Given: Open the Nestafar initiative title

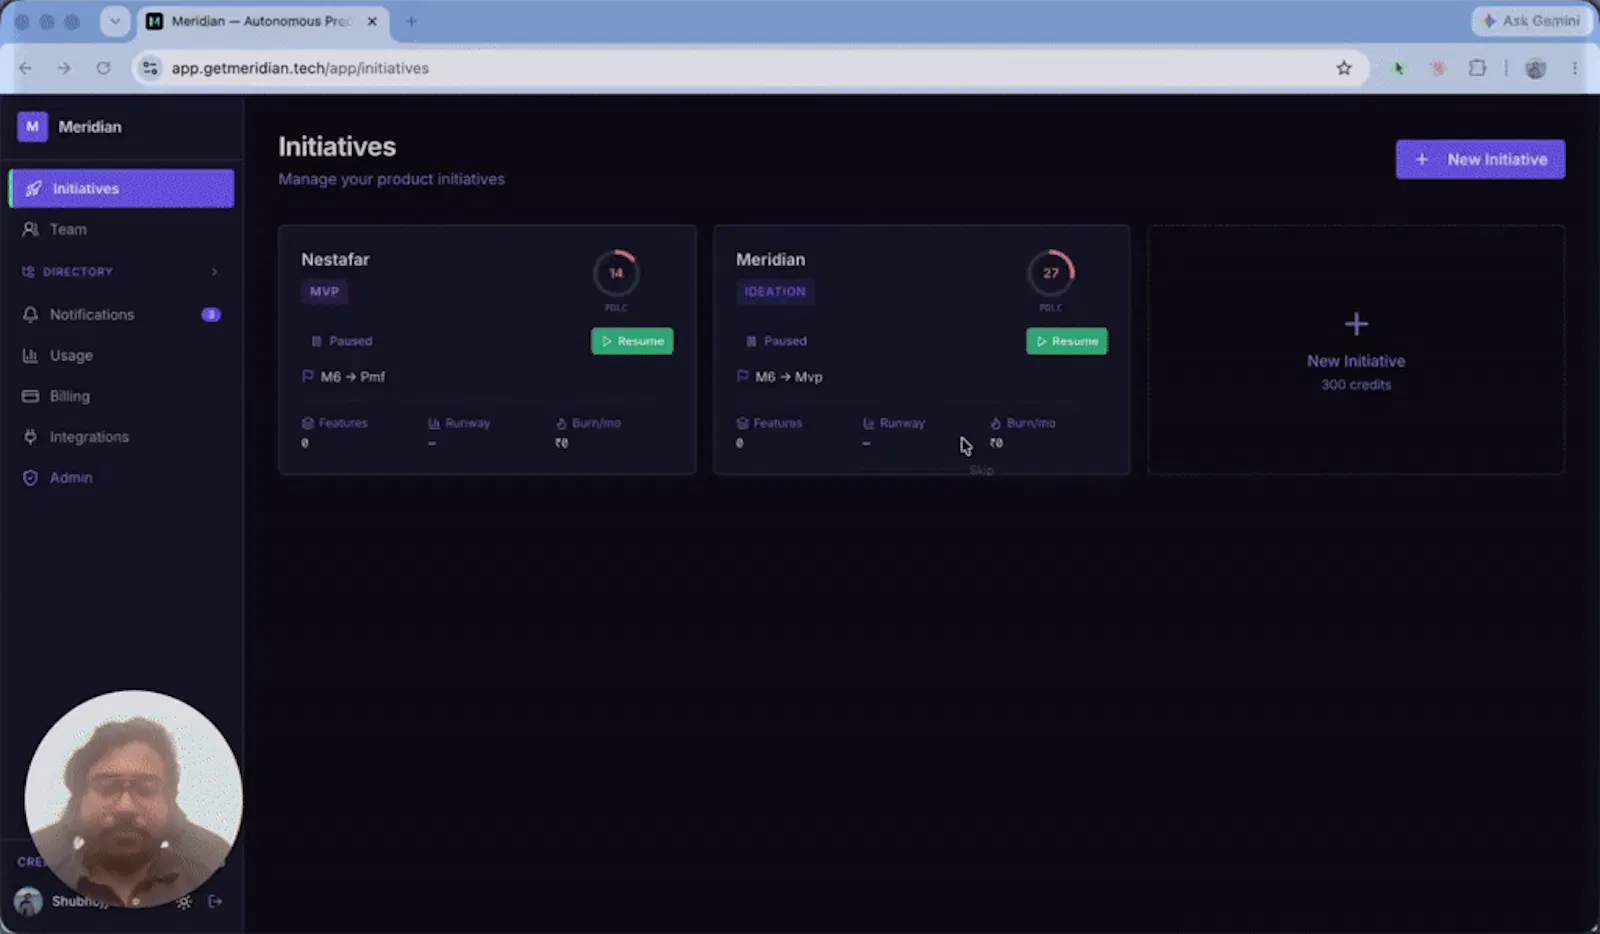Looking at the screenshot, I should coord(335,259).
